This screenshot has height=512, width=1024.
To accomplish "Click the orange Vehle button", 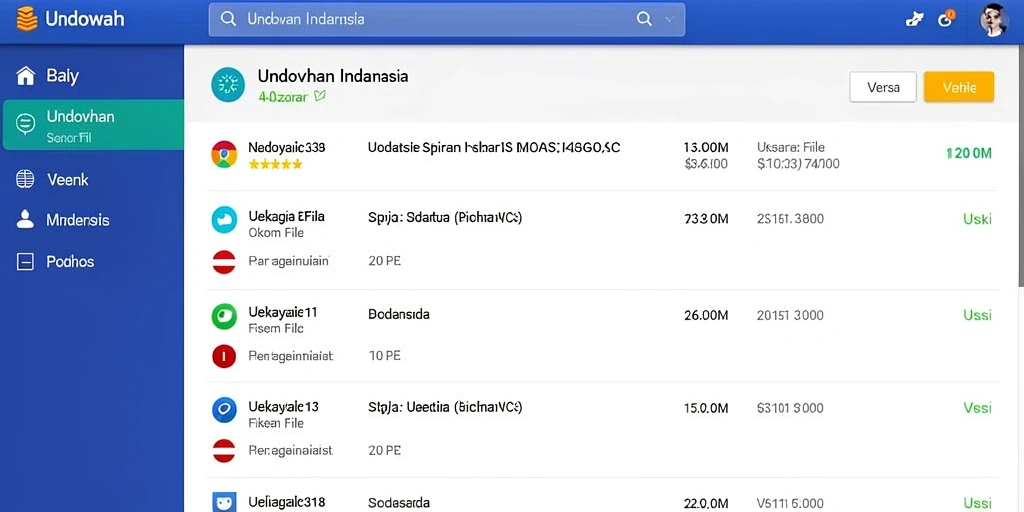I will pos(959,87).
